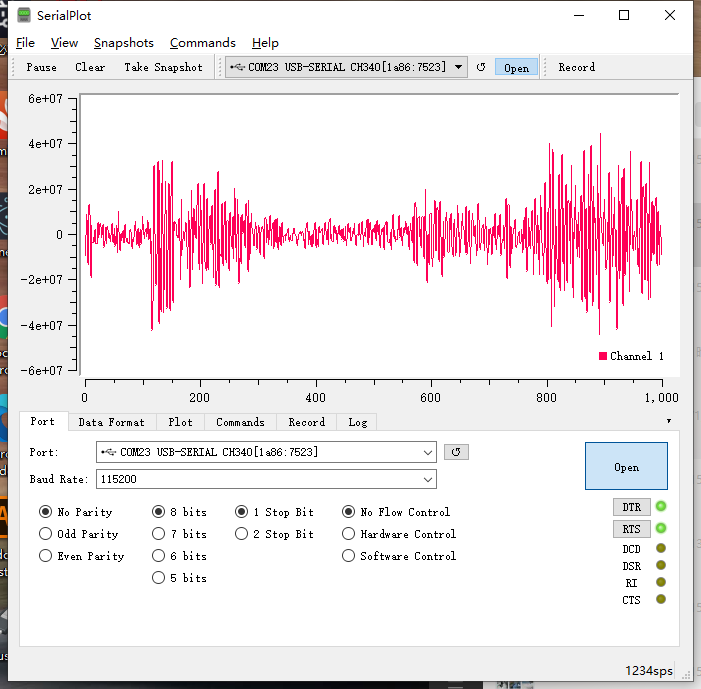Choose the 7 bits radio option

pos(159,534)
